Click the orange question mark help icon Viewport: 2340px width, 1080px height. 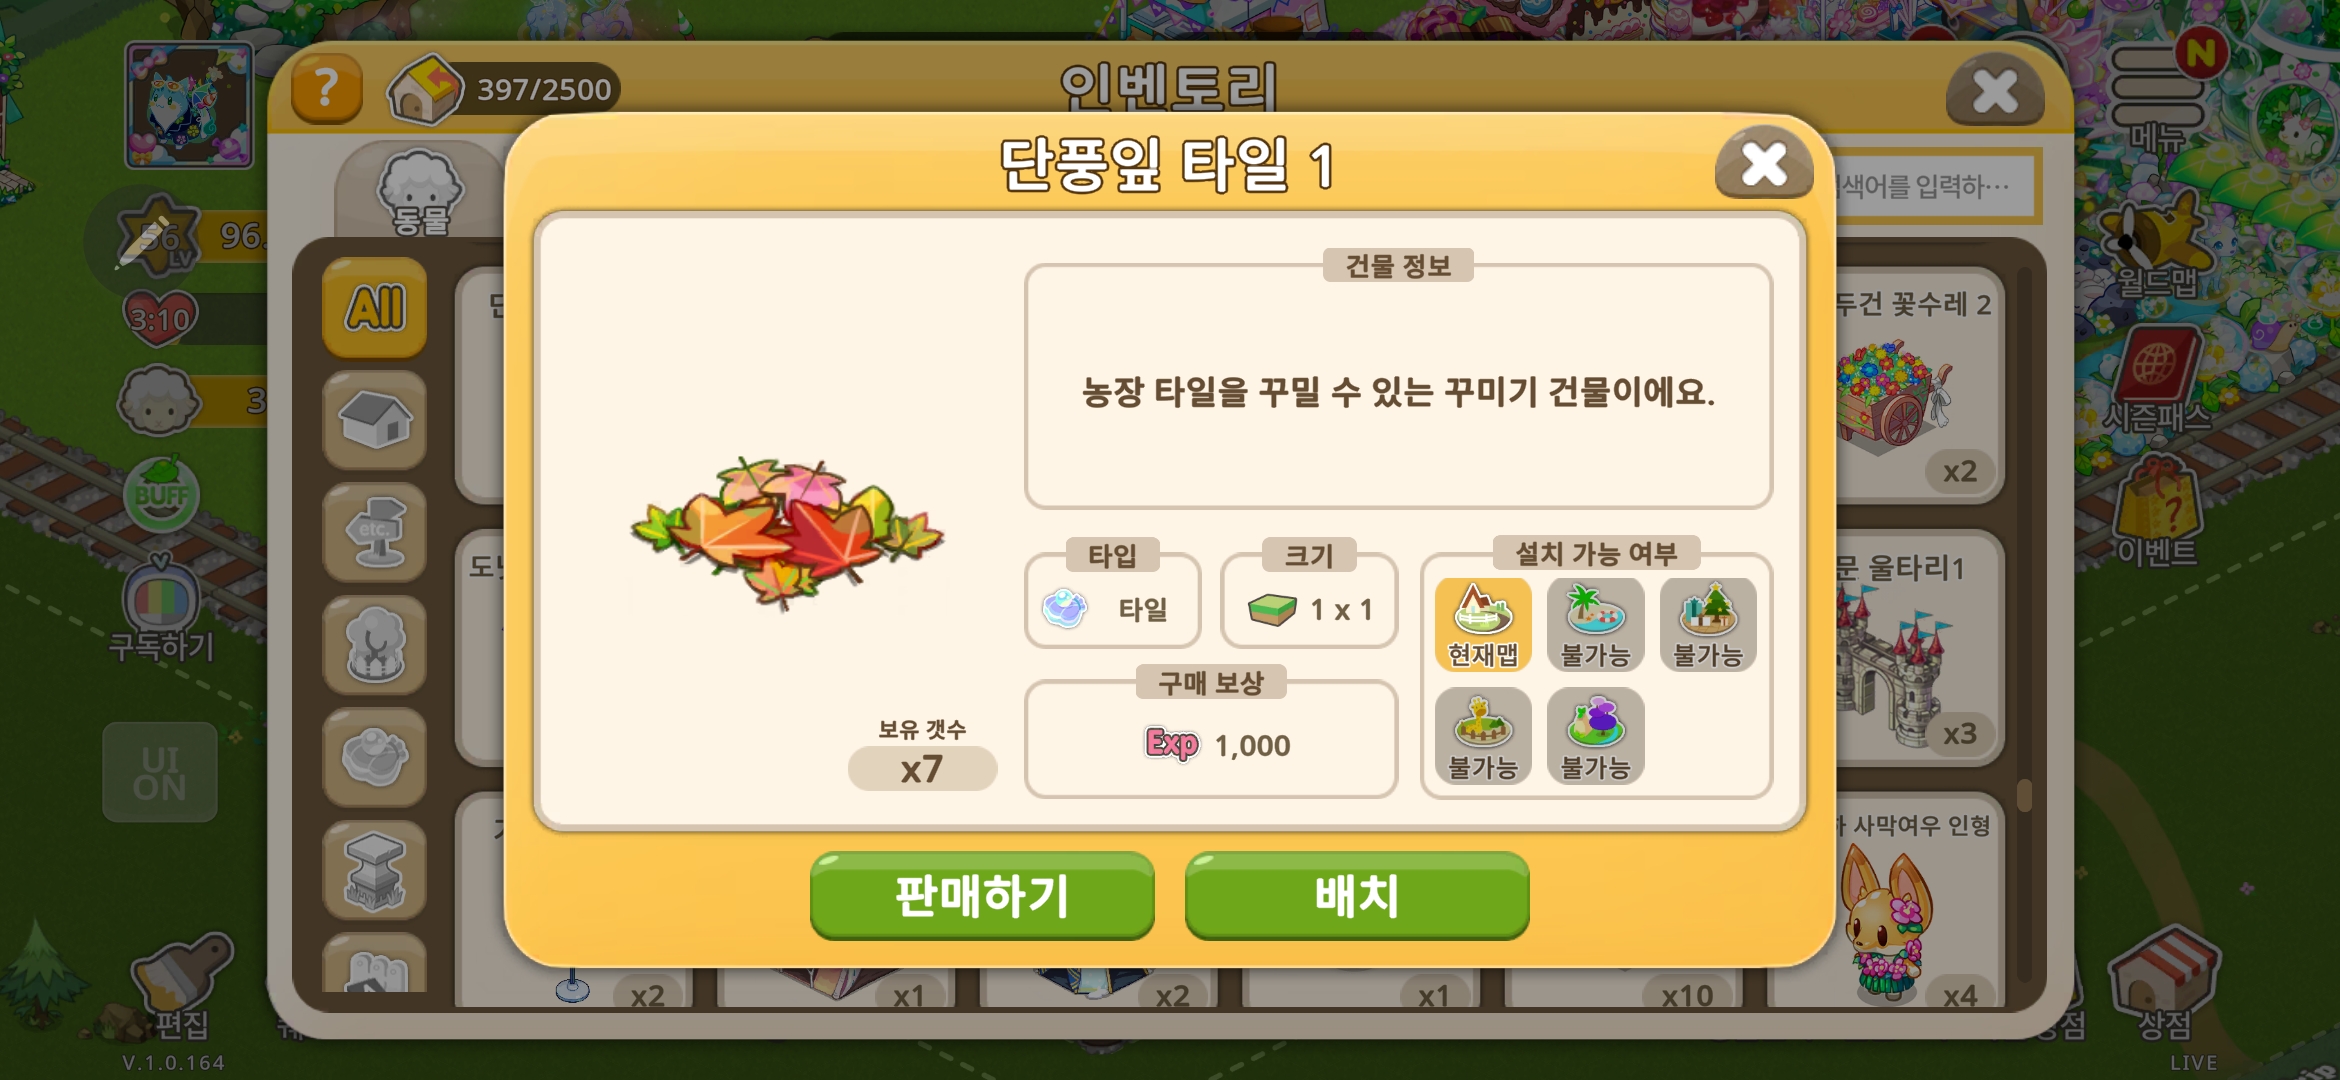pos(326,89)
